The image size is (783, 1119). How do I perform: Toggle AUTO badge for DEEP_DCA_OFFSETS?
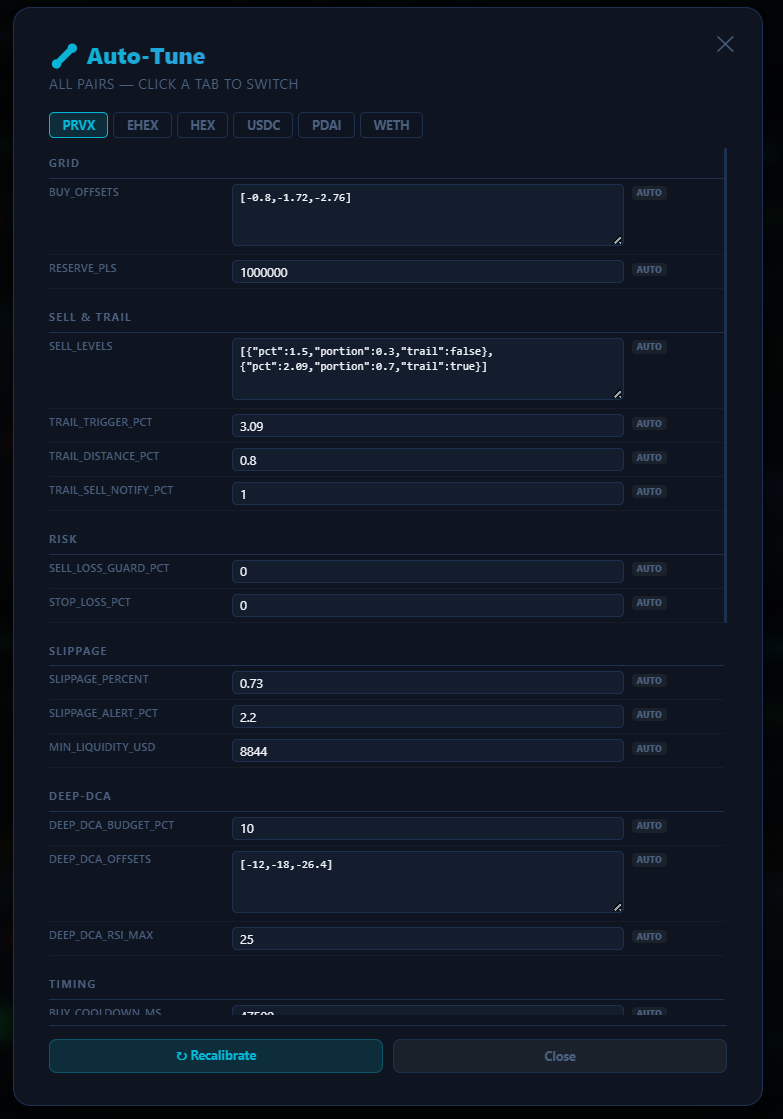649,860
